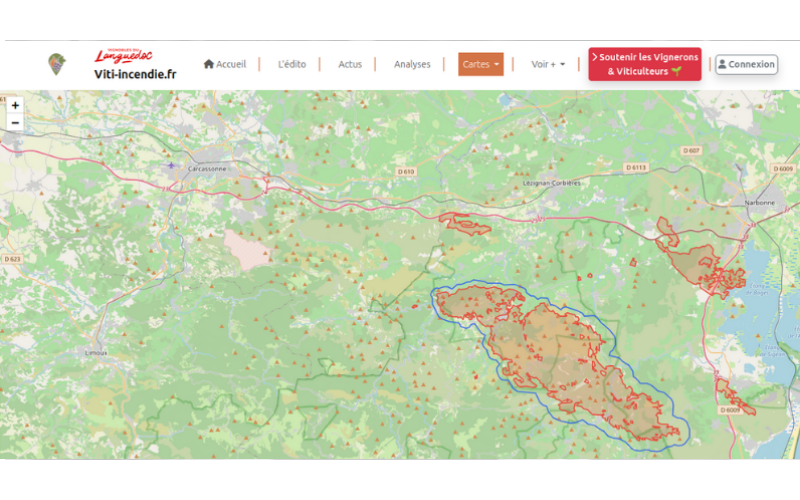Viewport: 800px width, 500px height.
Task: Click the small red fire zone below Lézignan-Corbières
Action: point(463,223)
